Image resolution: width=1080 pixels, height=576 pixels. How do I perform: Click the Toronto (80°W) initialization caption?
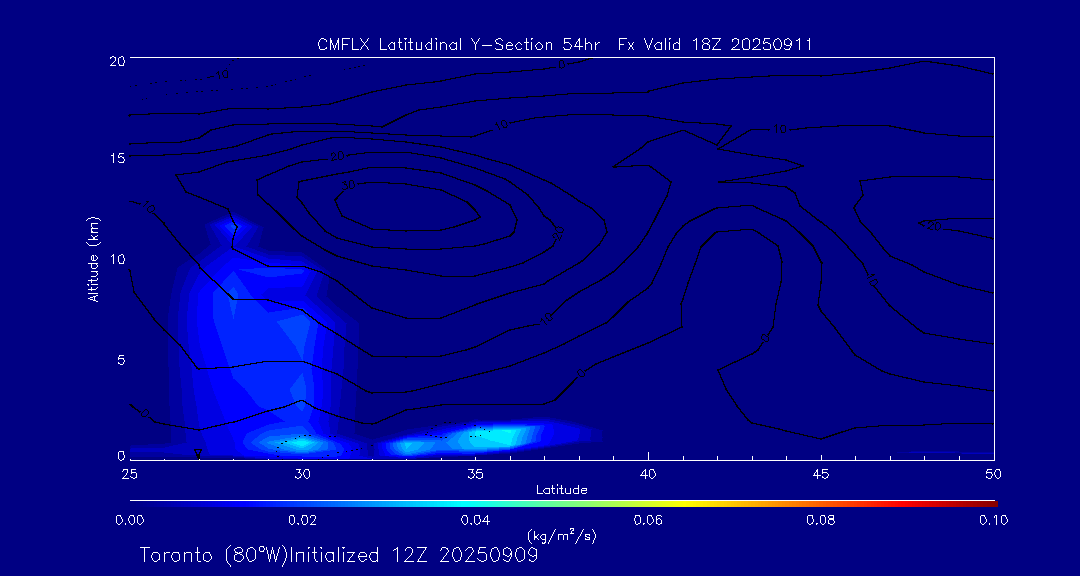click(338, 555)
